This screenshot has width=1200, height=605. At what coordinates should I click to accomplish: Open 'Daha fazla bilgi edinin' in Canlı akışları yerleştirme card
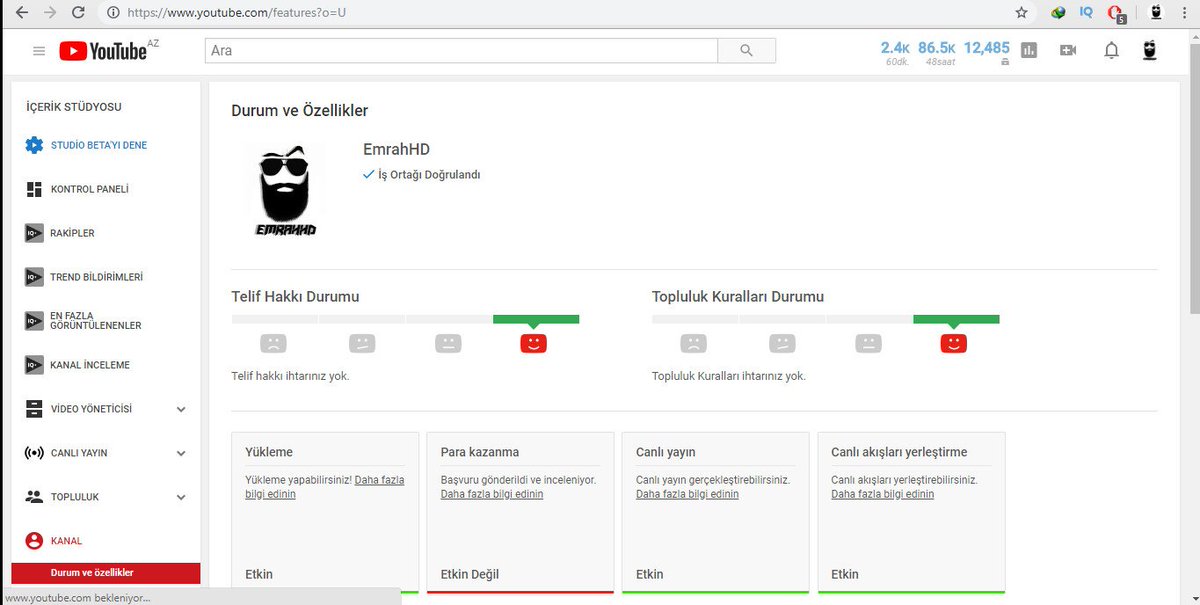tap(882, 494)
